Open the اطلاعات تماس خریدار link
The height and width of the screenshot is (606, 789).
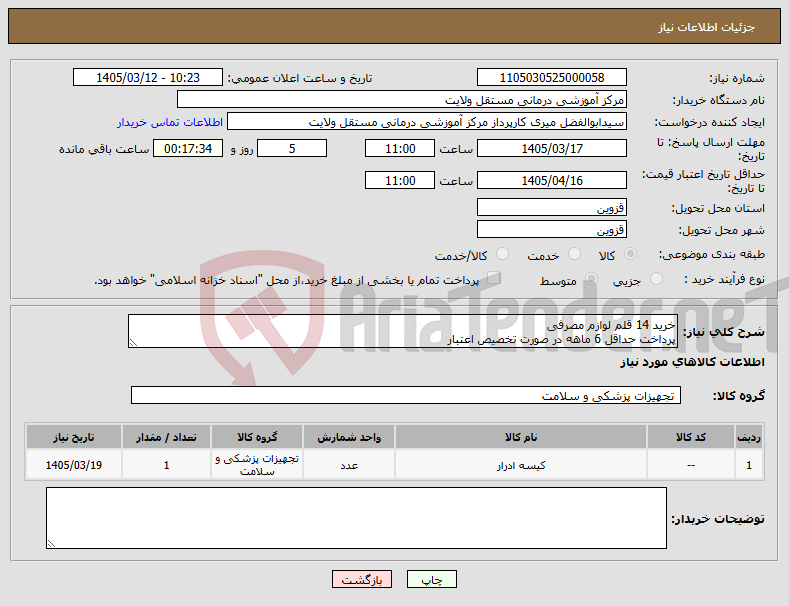(x=170, y=122)
